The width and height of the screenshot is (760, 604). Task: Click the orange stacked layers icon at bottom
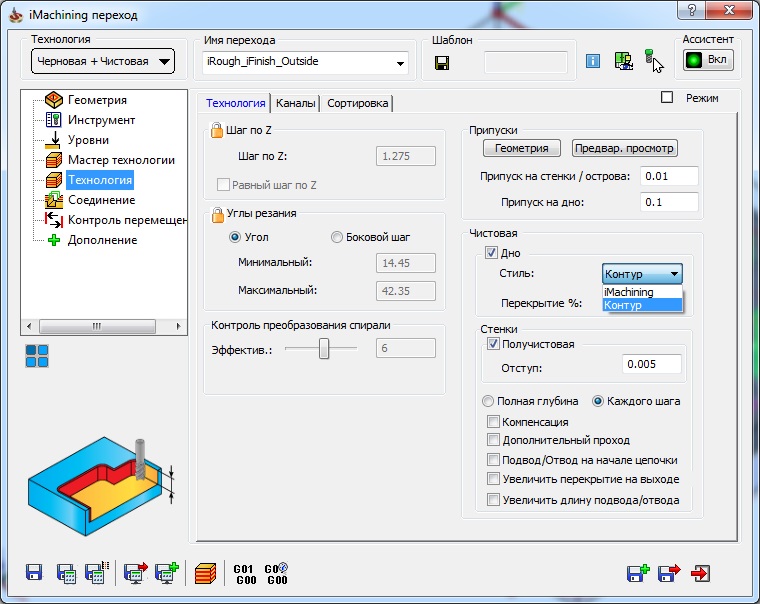click(206, 573)
